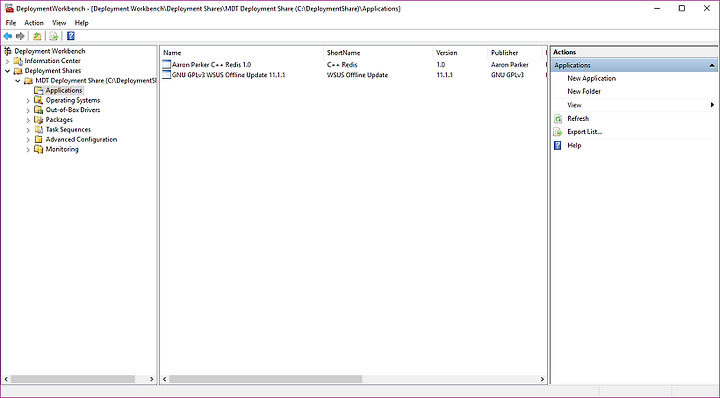Open the Action menu
Viewport: 720px width, 398px height.
pos(34,22)
